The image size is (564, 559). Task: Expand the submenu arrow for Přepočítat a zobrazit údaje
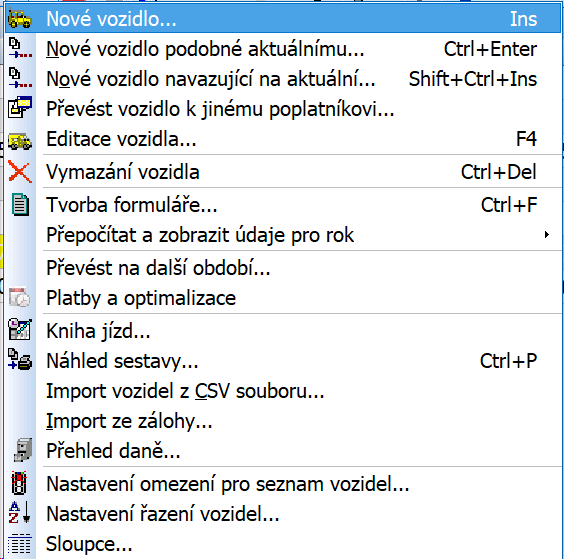click(x=547, y=235)
